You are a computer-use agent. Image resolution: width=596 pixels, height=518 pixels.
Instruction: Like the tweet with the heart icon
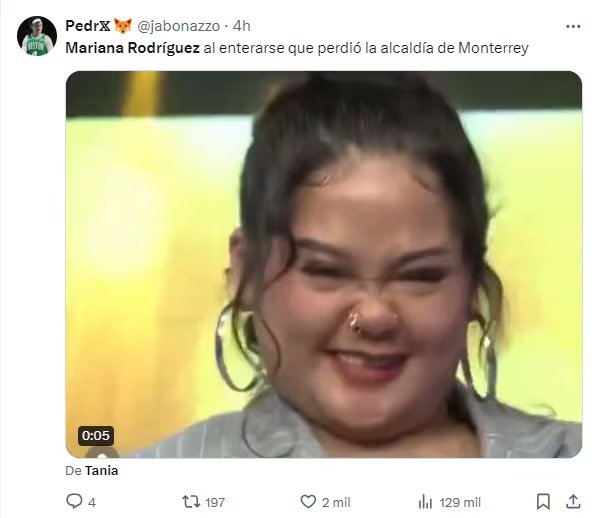click(308, 502)
